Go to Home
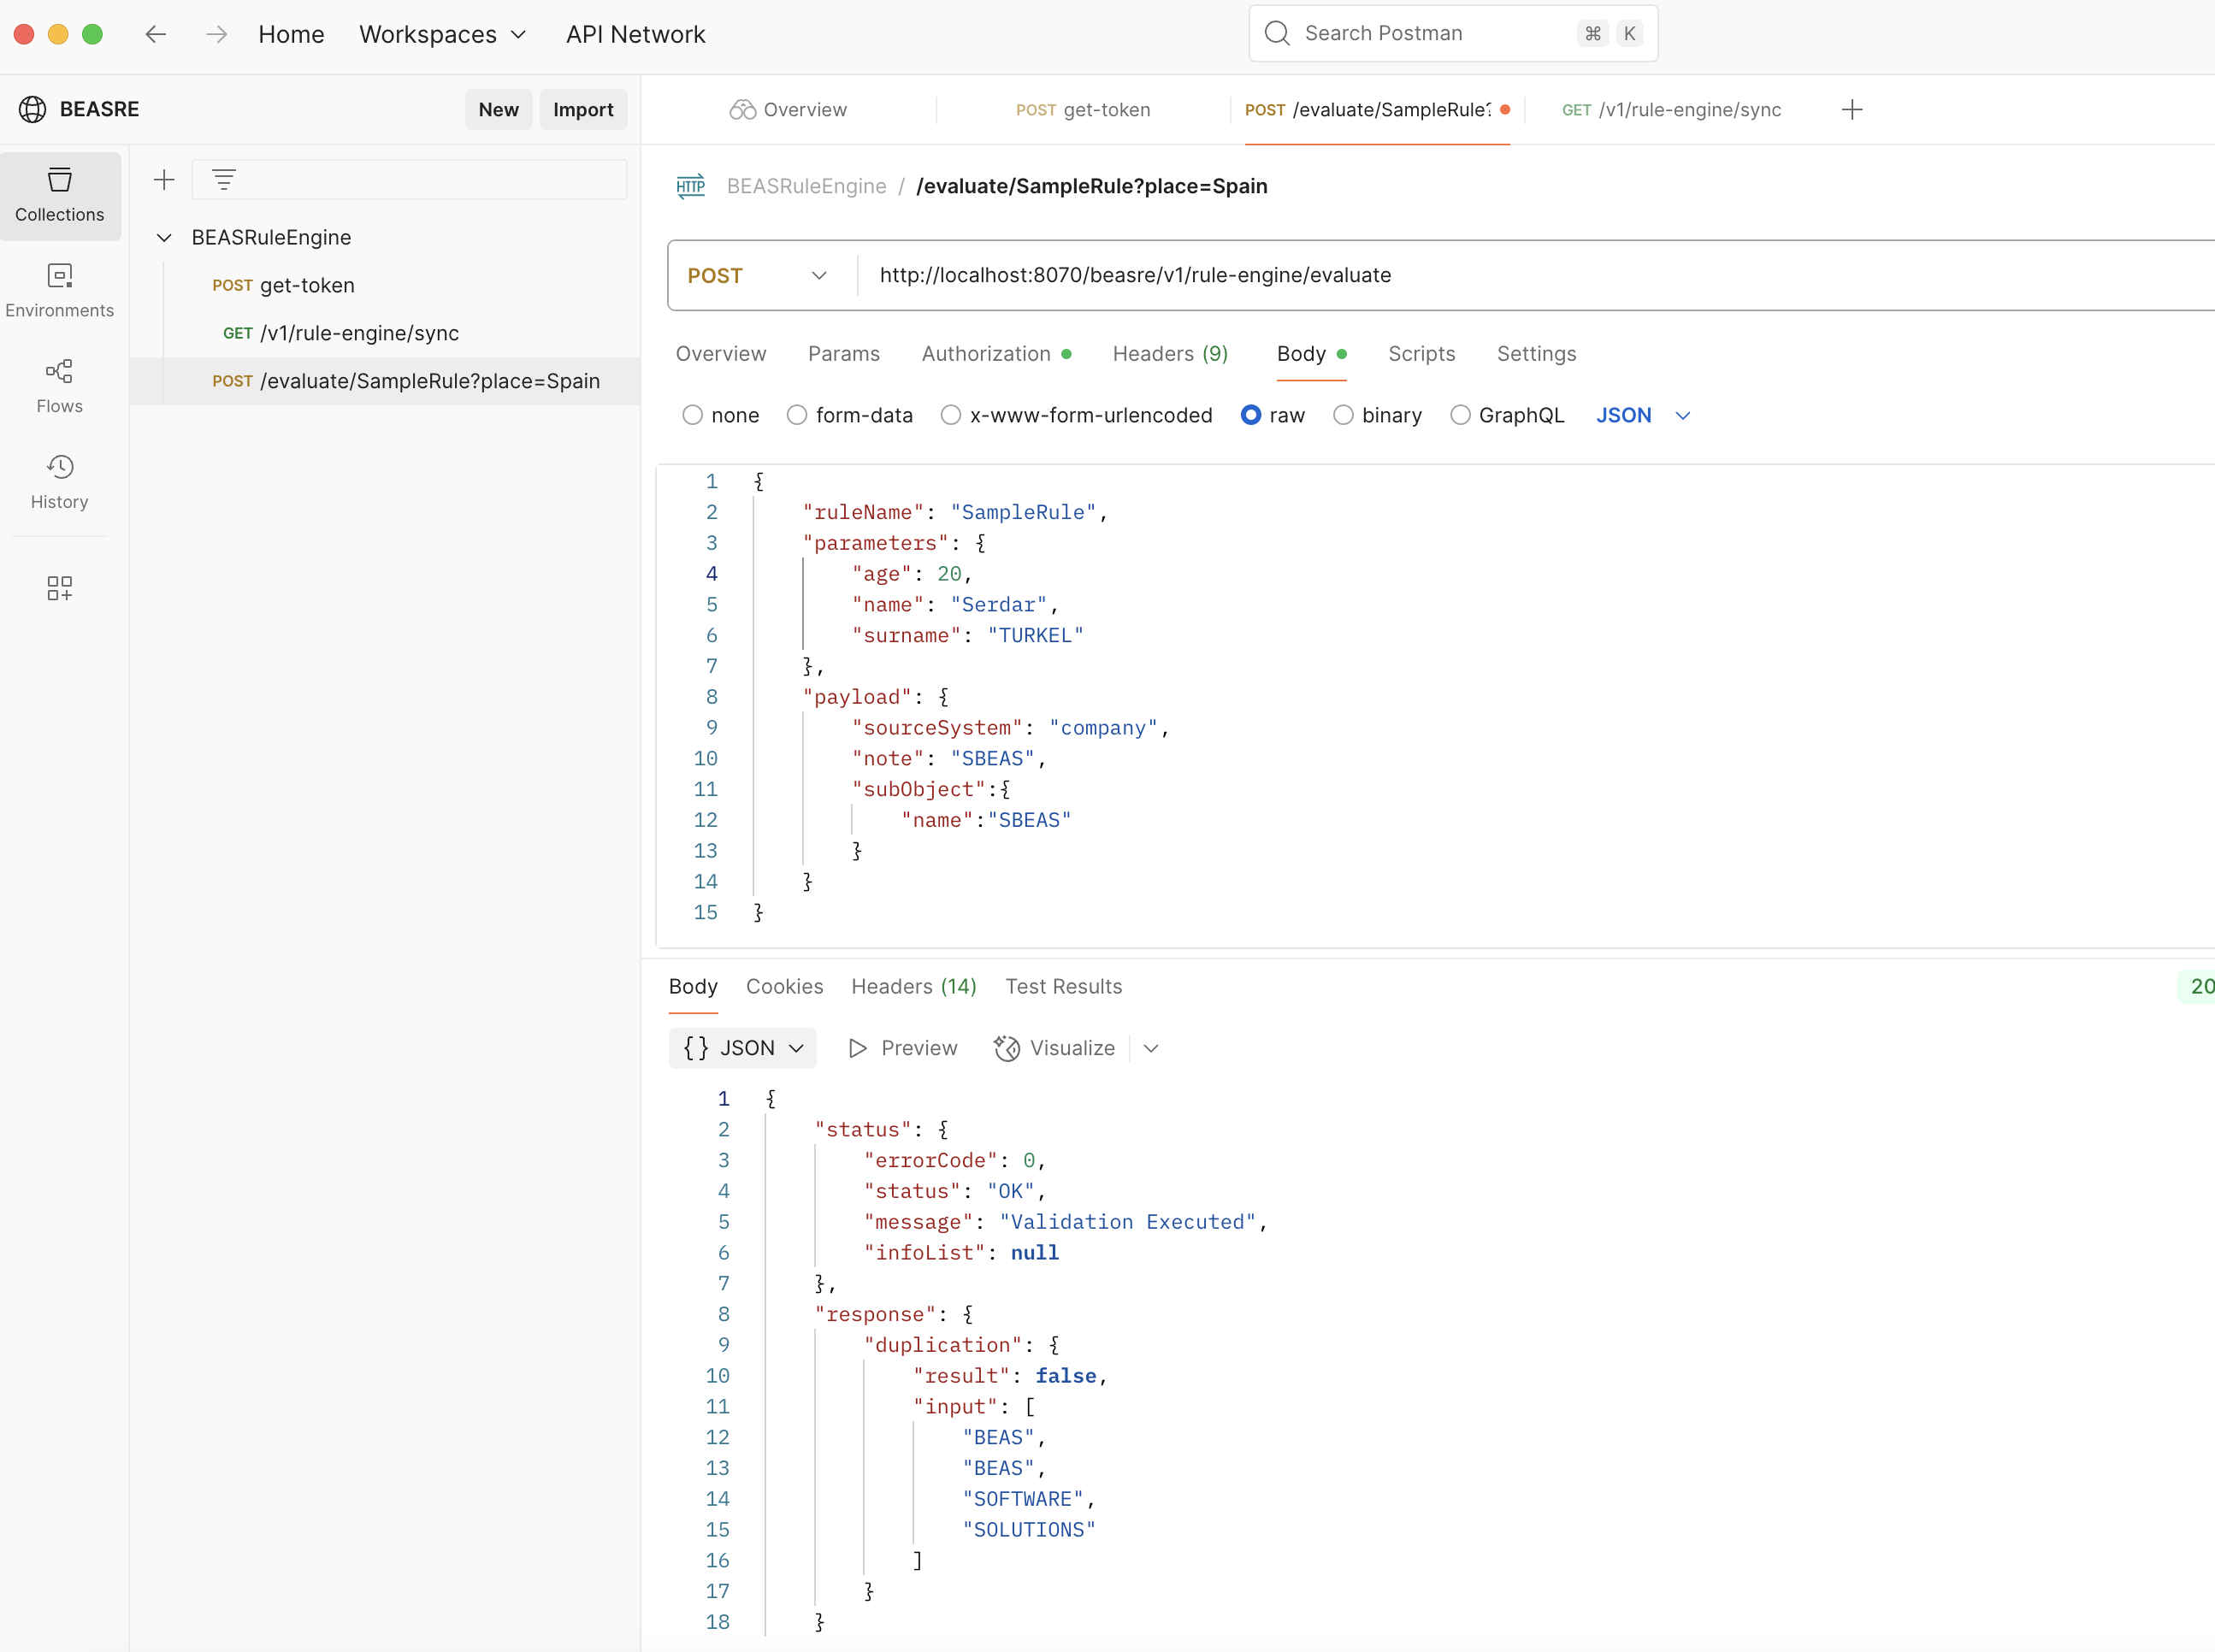Image resolution: width=2215 pixels, height=1652 pixels. 291,34
